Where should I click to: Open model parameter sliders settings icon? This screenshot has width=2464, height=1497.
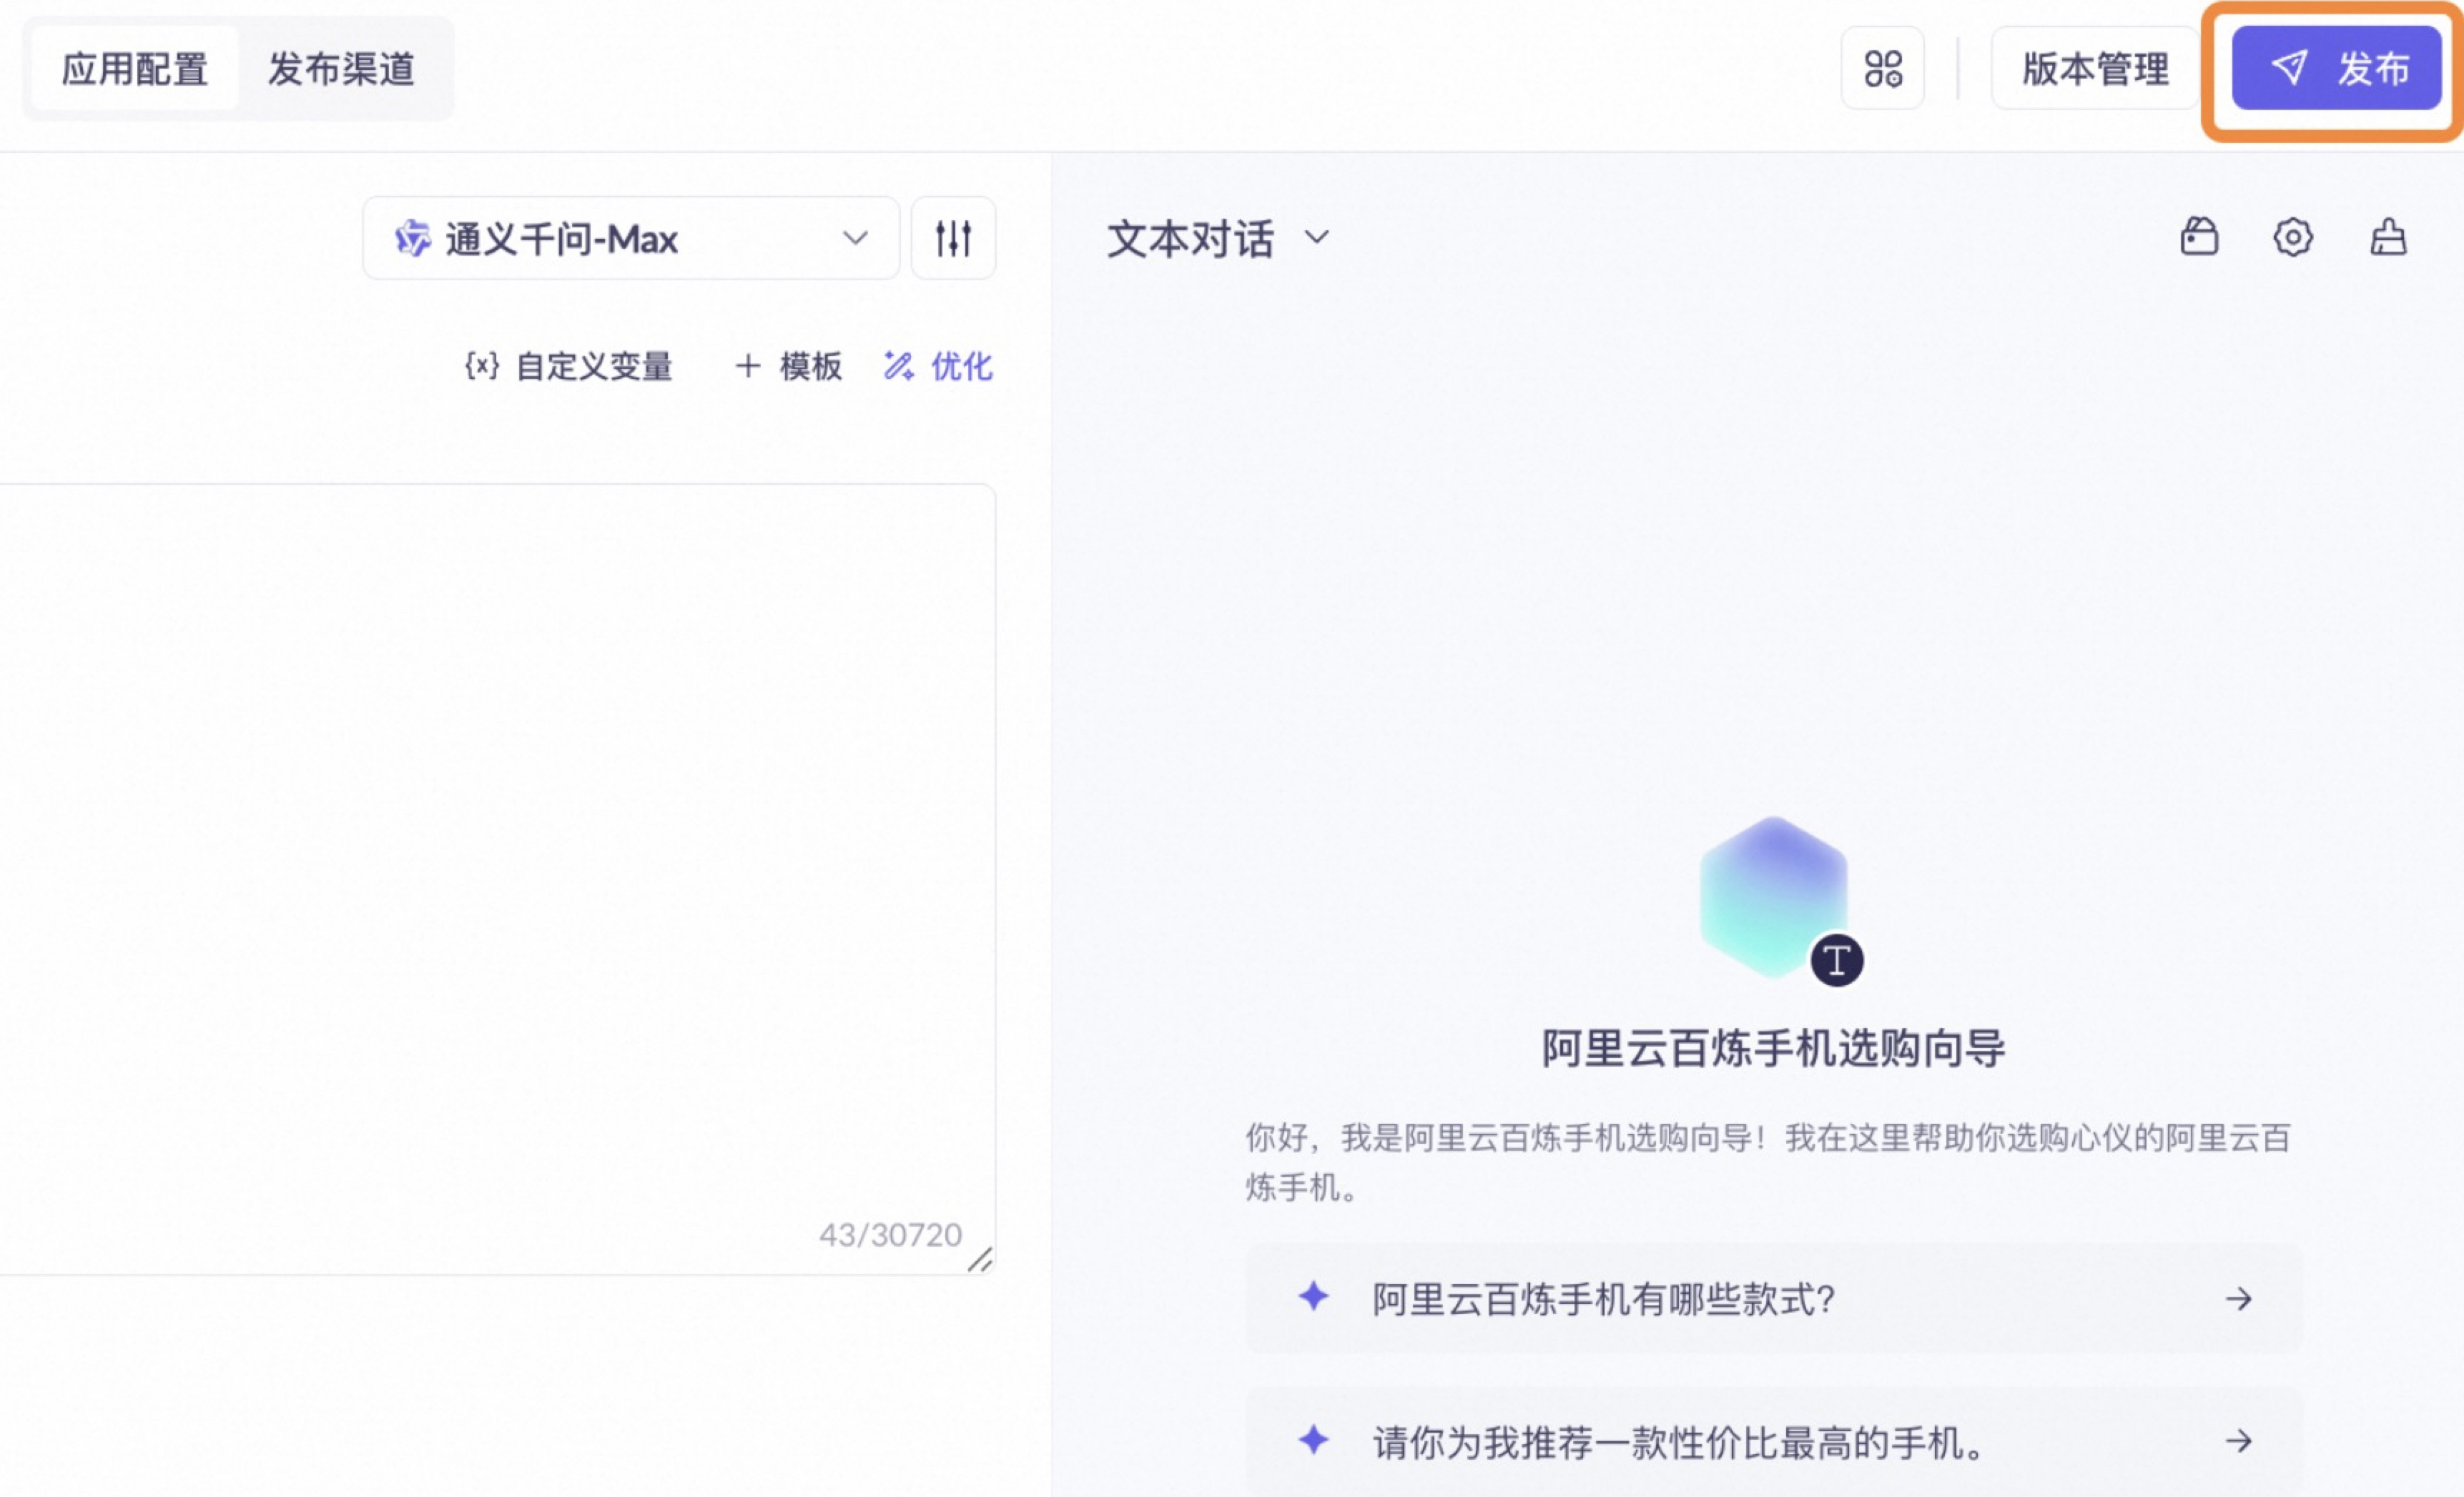953,238
